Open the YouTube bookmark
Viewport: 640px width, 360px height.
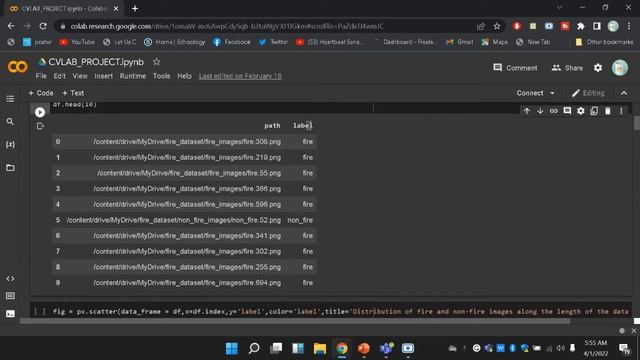click(77, 42)
